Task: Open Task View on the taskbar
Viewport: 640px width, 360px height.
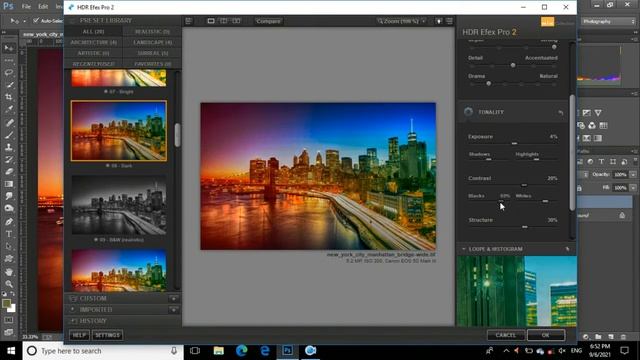Action: (x=195, y=351)
